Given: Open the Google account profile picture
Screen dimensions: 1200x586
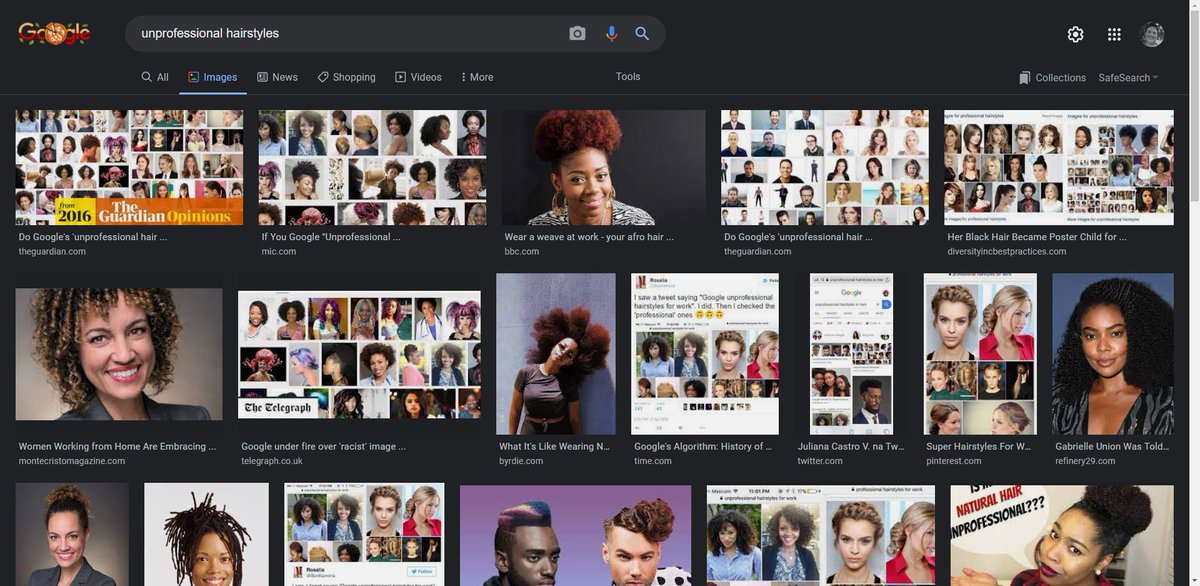Looking at the screenshot, I should click(x=1152, y=34).
